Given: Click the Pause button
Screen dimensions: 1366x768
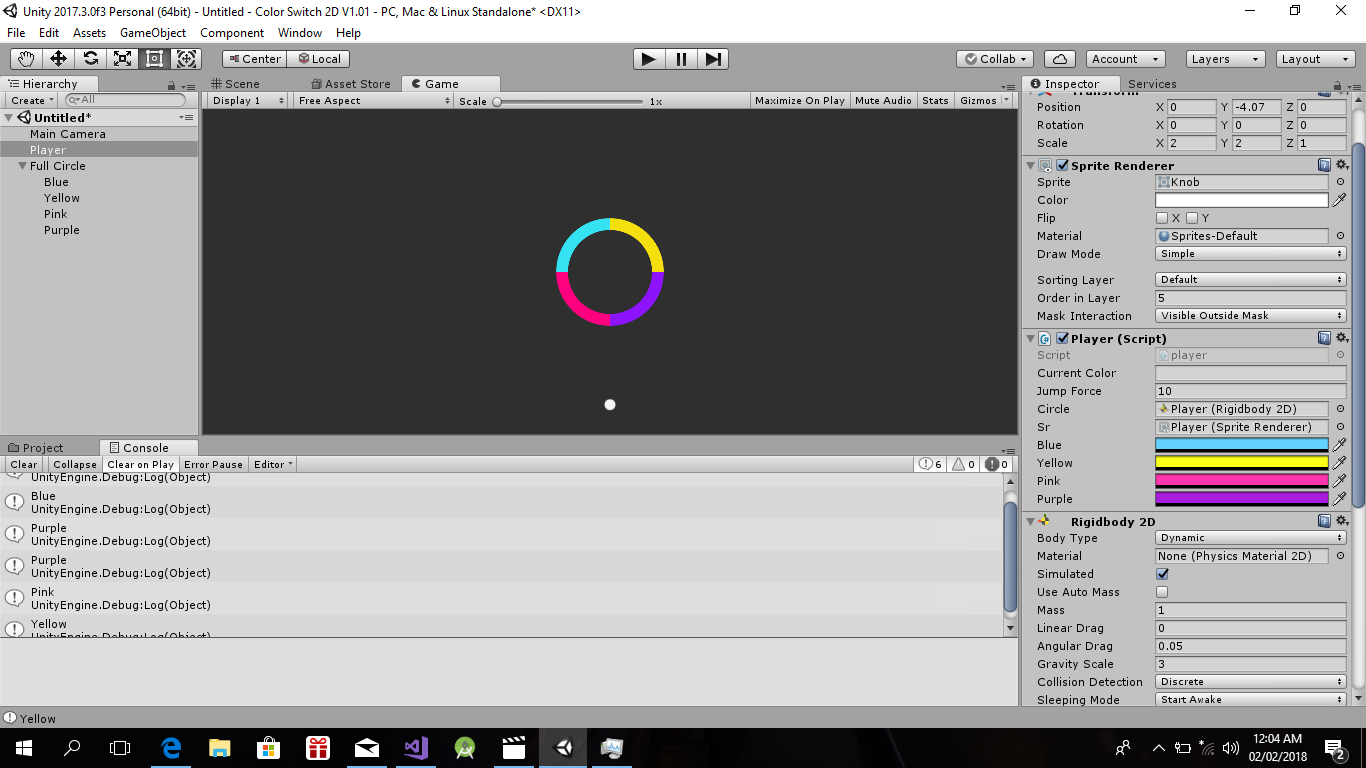Looking at the screenshot, I should click(681, 59).
